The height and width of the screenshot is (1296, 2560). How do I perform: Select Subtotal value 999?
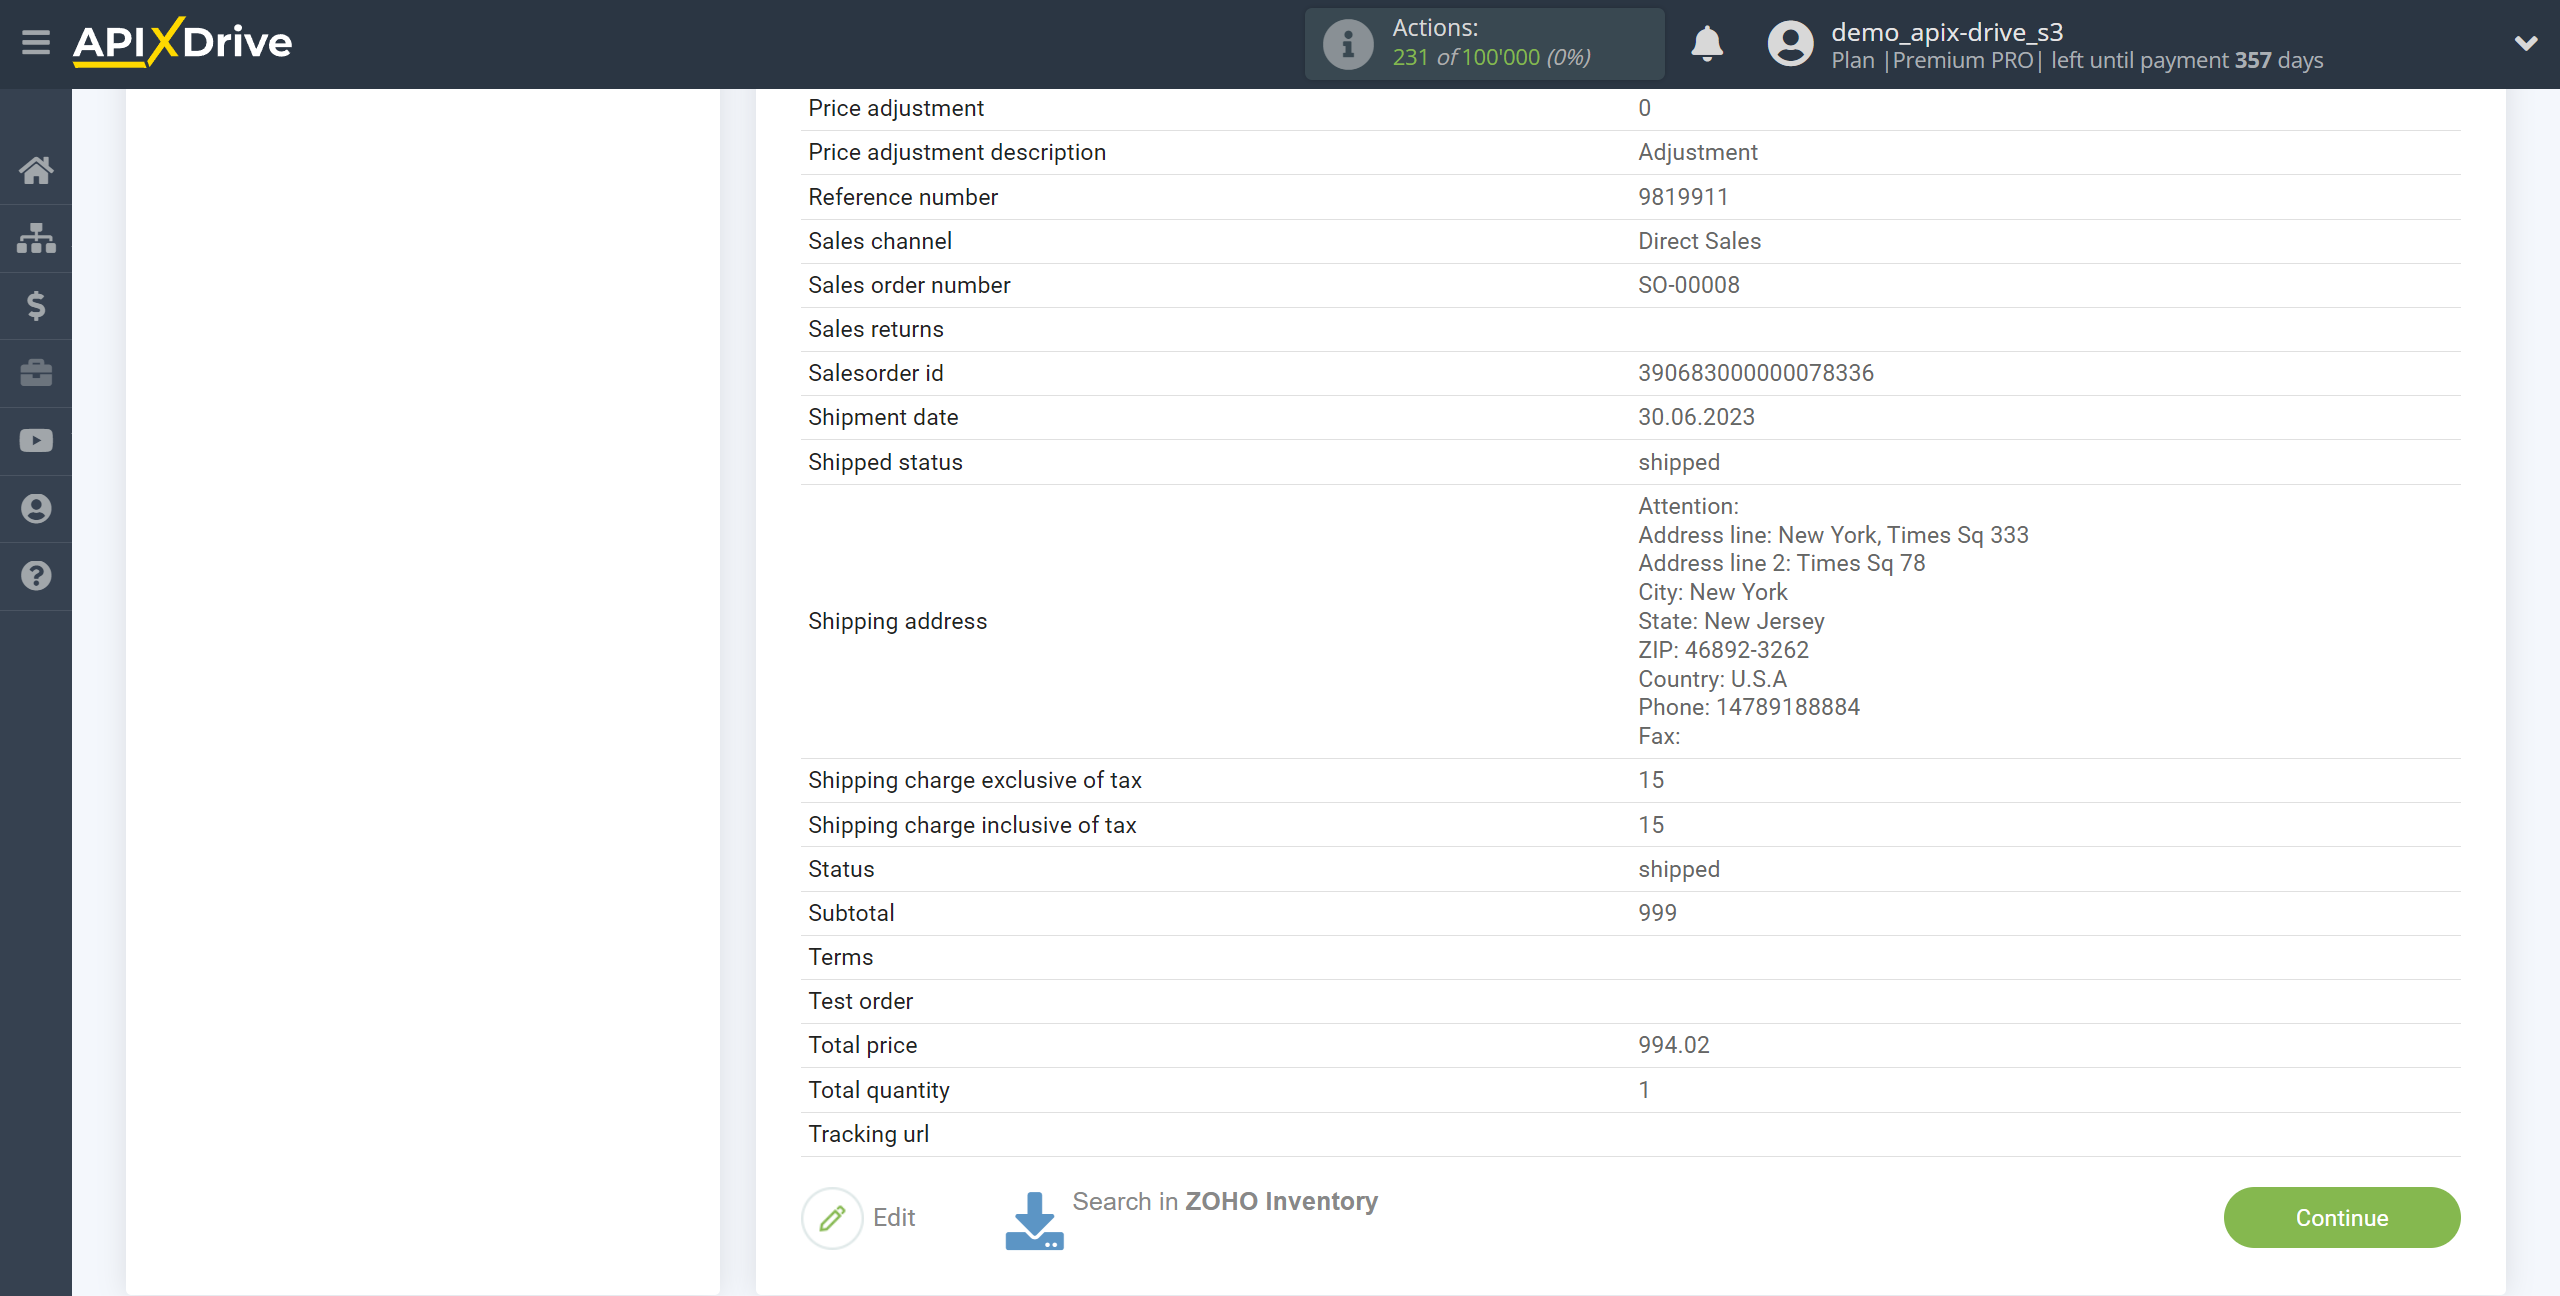(1657, 913)
